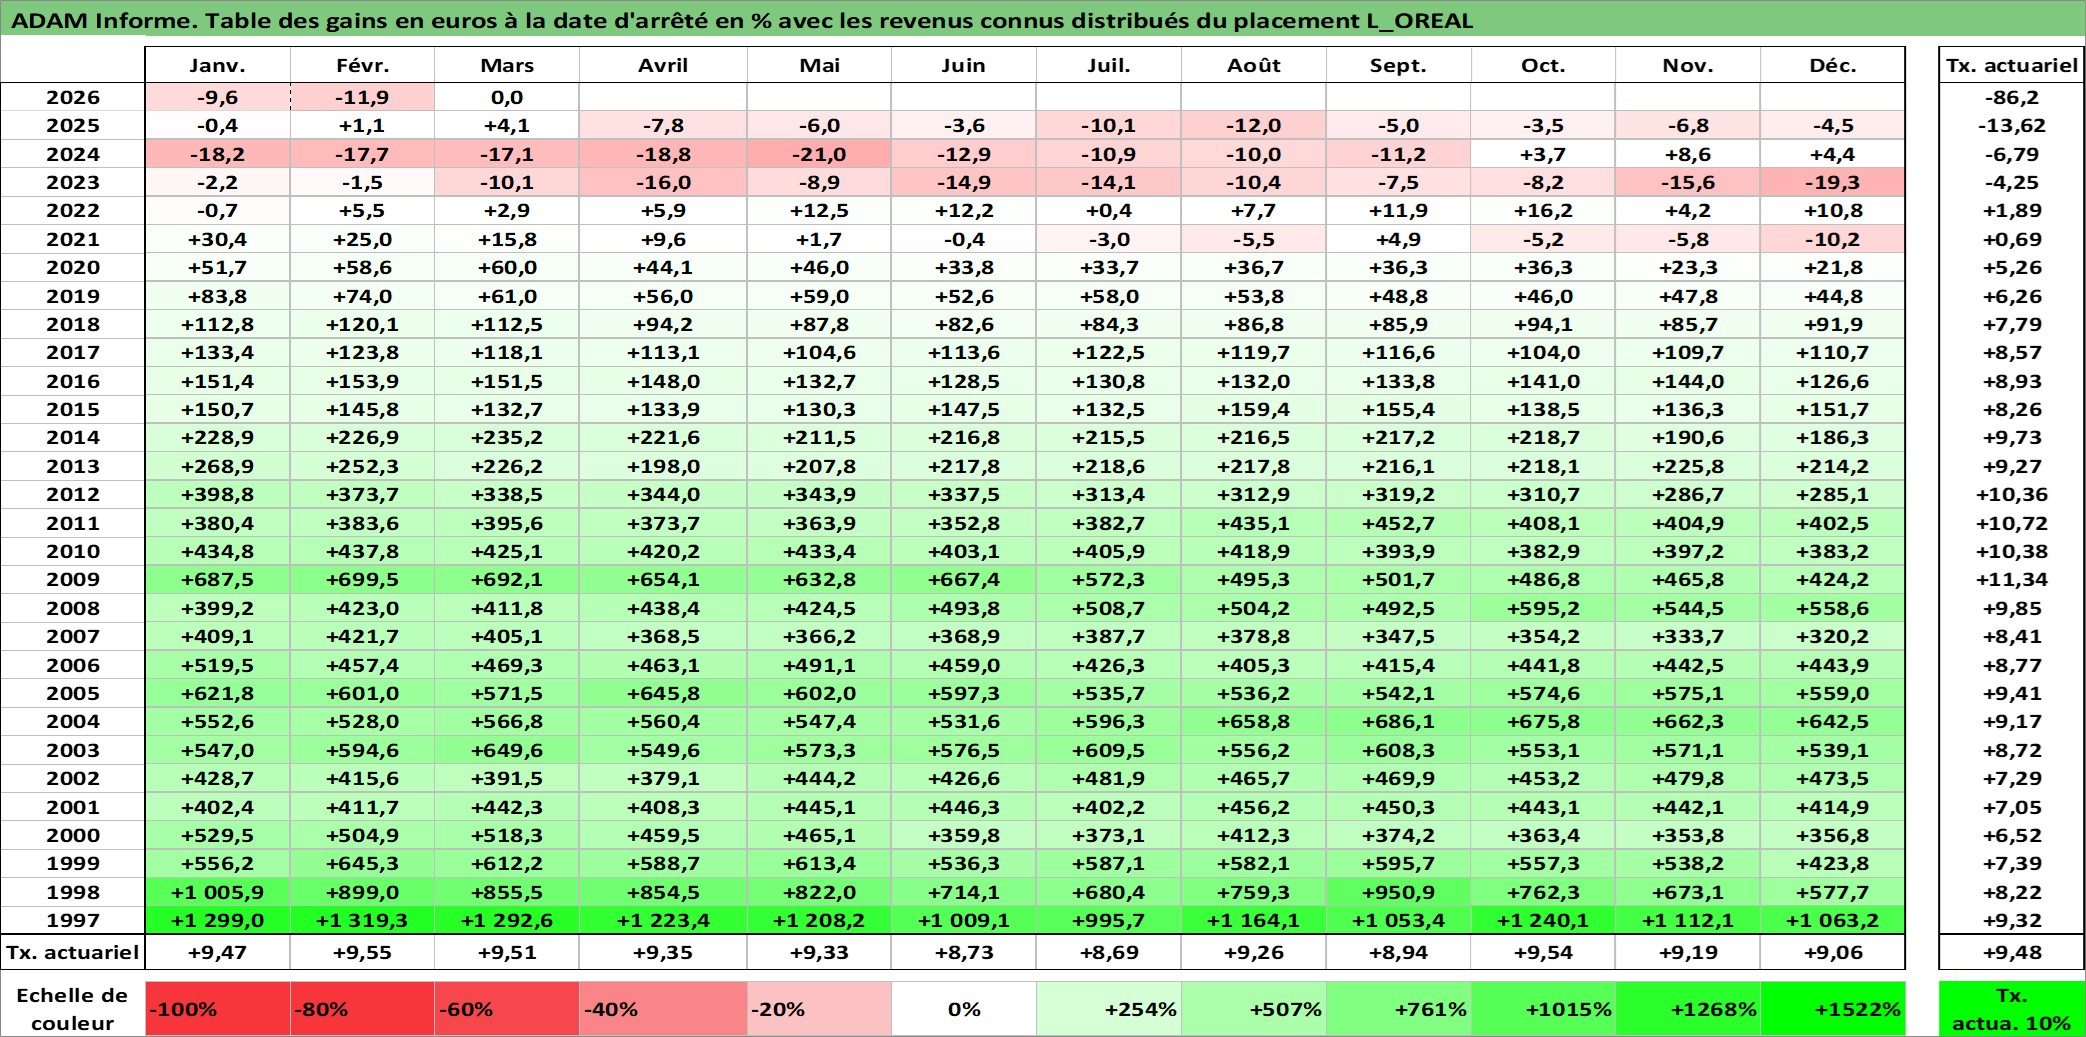Select the 'Avril' column header

(x=663, y=65)
